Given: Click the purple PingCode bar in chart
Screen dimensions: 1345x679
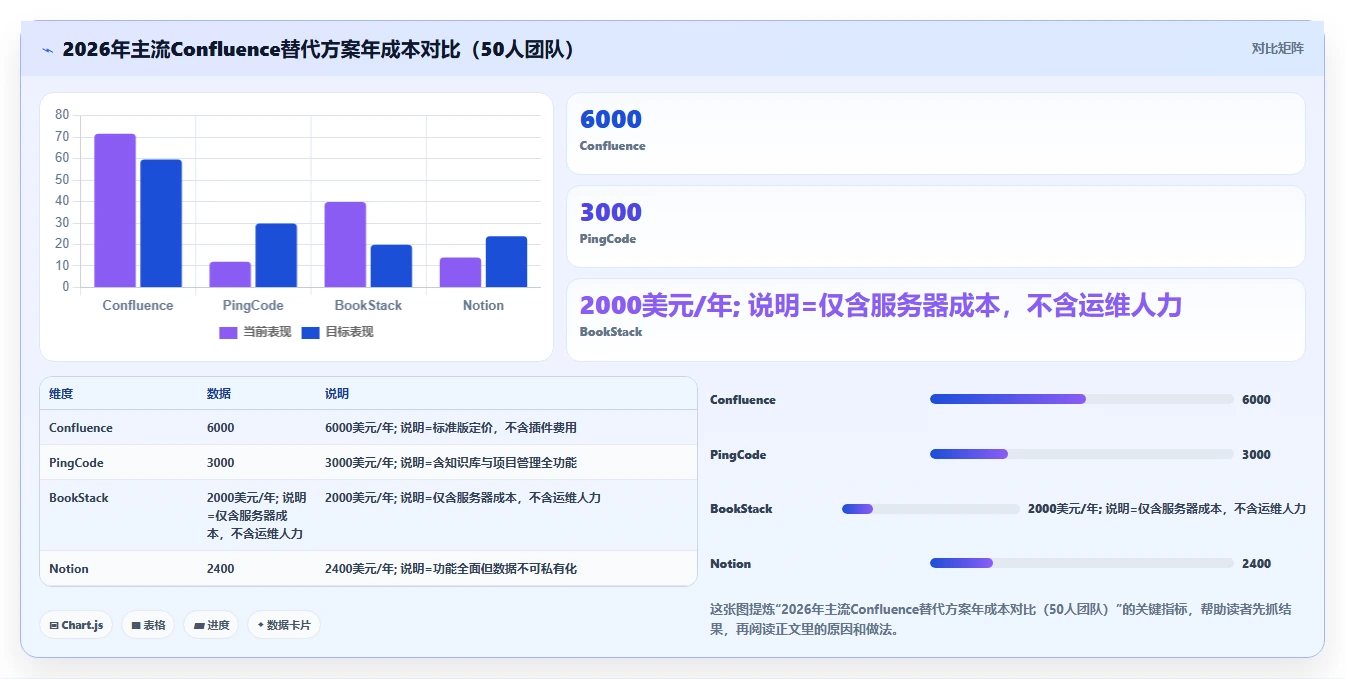Looking at the screenshot, I should click(230, 274).
